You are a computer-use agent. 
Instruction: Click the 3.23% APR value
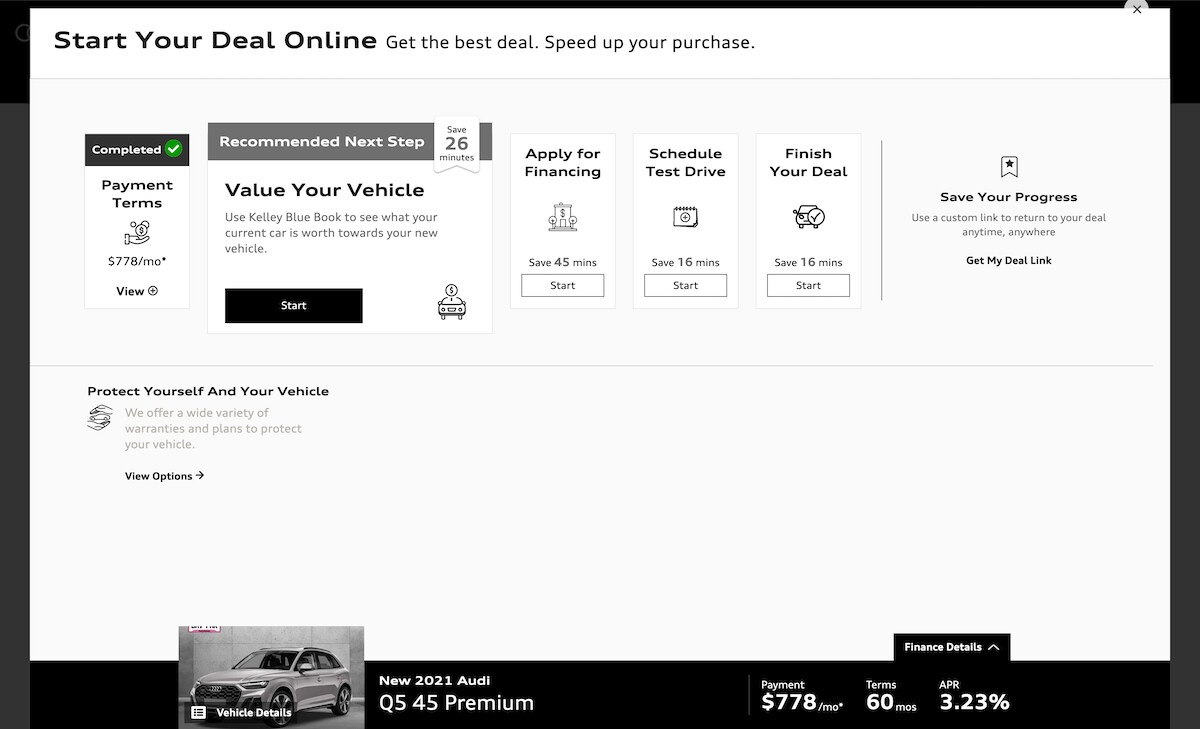(974, 702)
